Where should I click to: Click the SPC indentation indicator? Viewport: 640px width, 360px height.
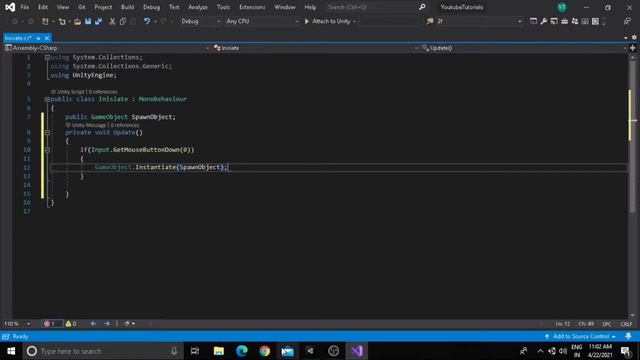point(607,324)
